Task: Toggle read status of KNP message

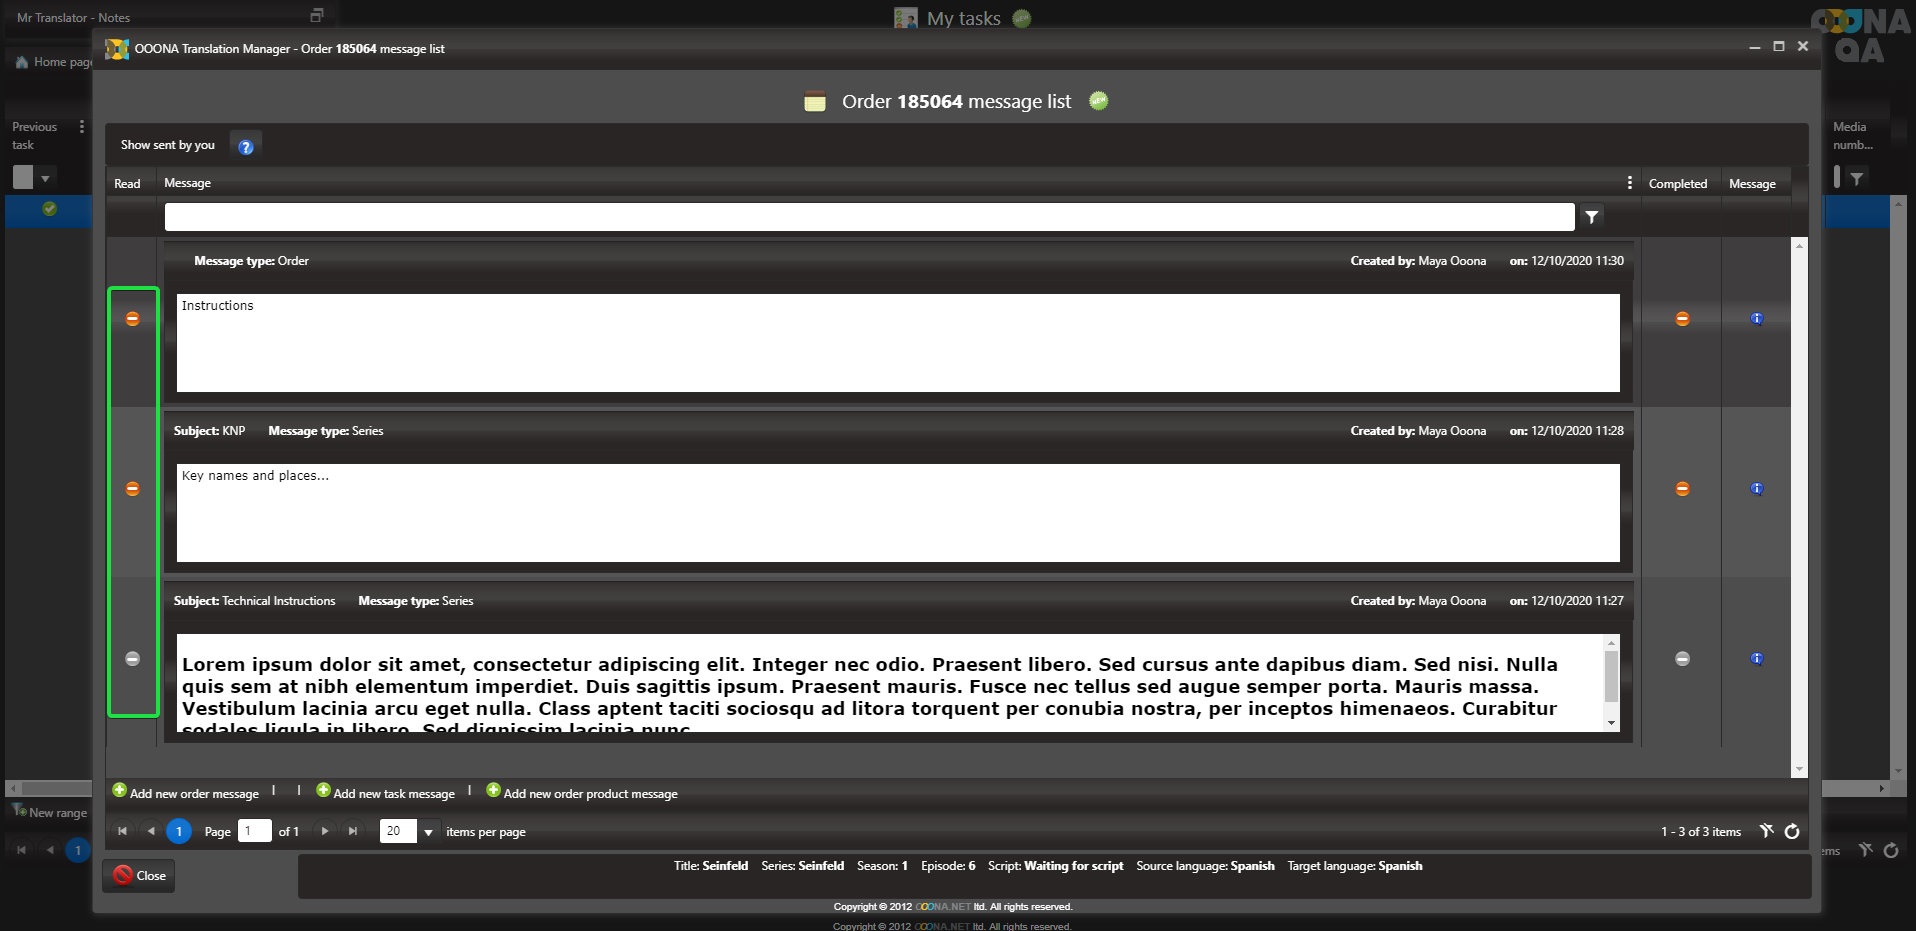Action: pyautogui.click(x=133, y=489)
